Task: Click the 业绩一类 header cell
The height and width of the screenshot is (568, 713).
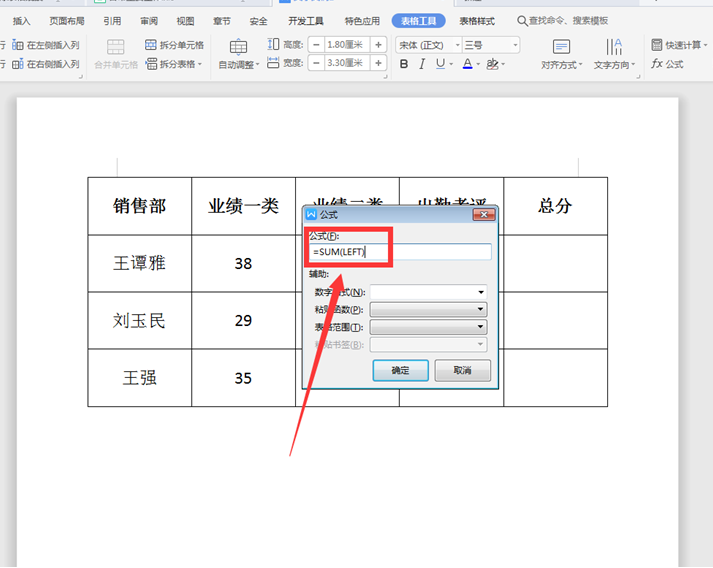Action: pos(243,206)
